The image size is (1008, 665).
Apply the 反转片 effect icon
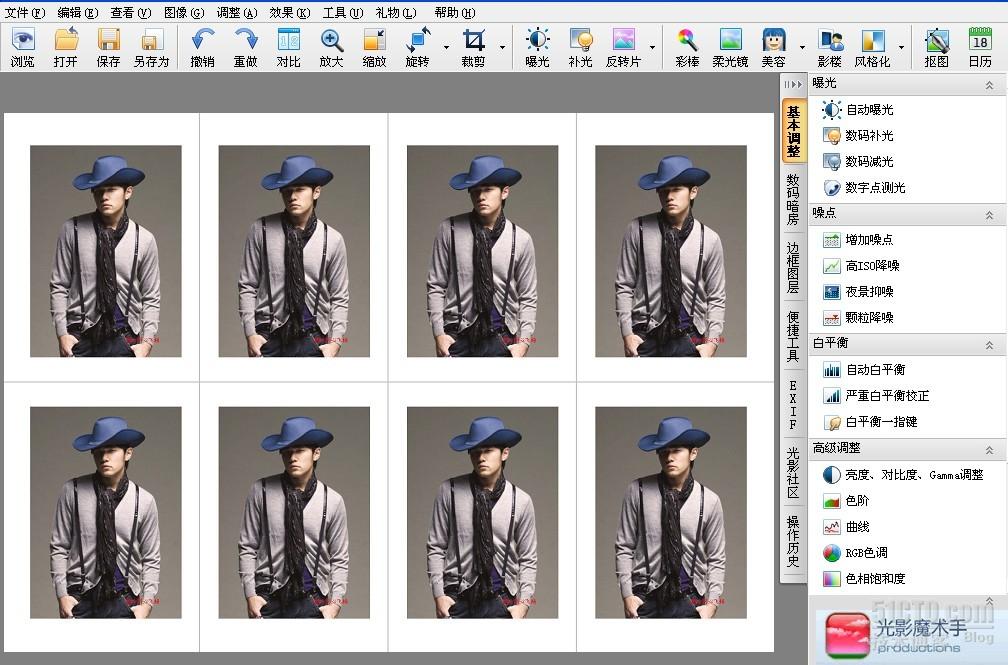[x=624, y=48]
